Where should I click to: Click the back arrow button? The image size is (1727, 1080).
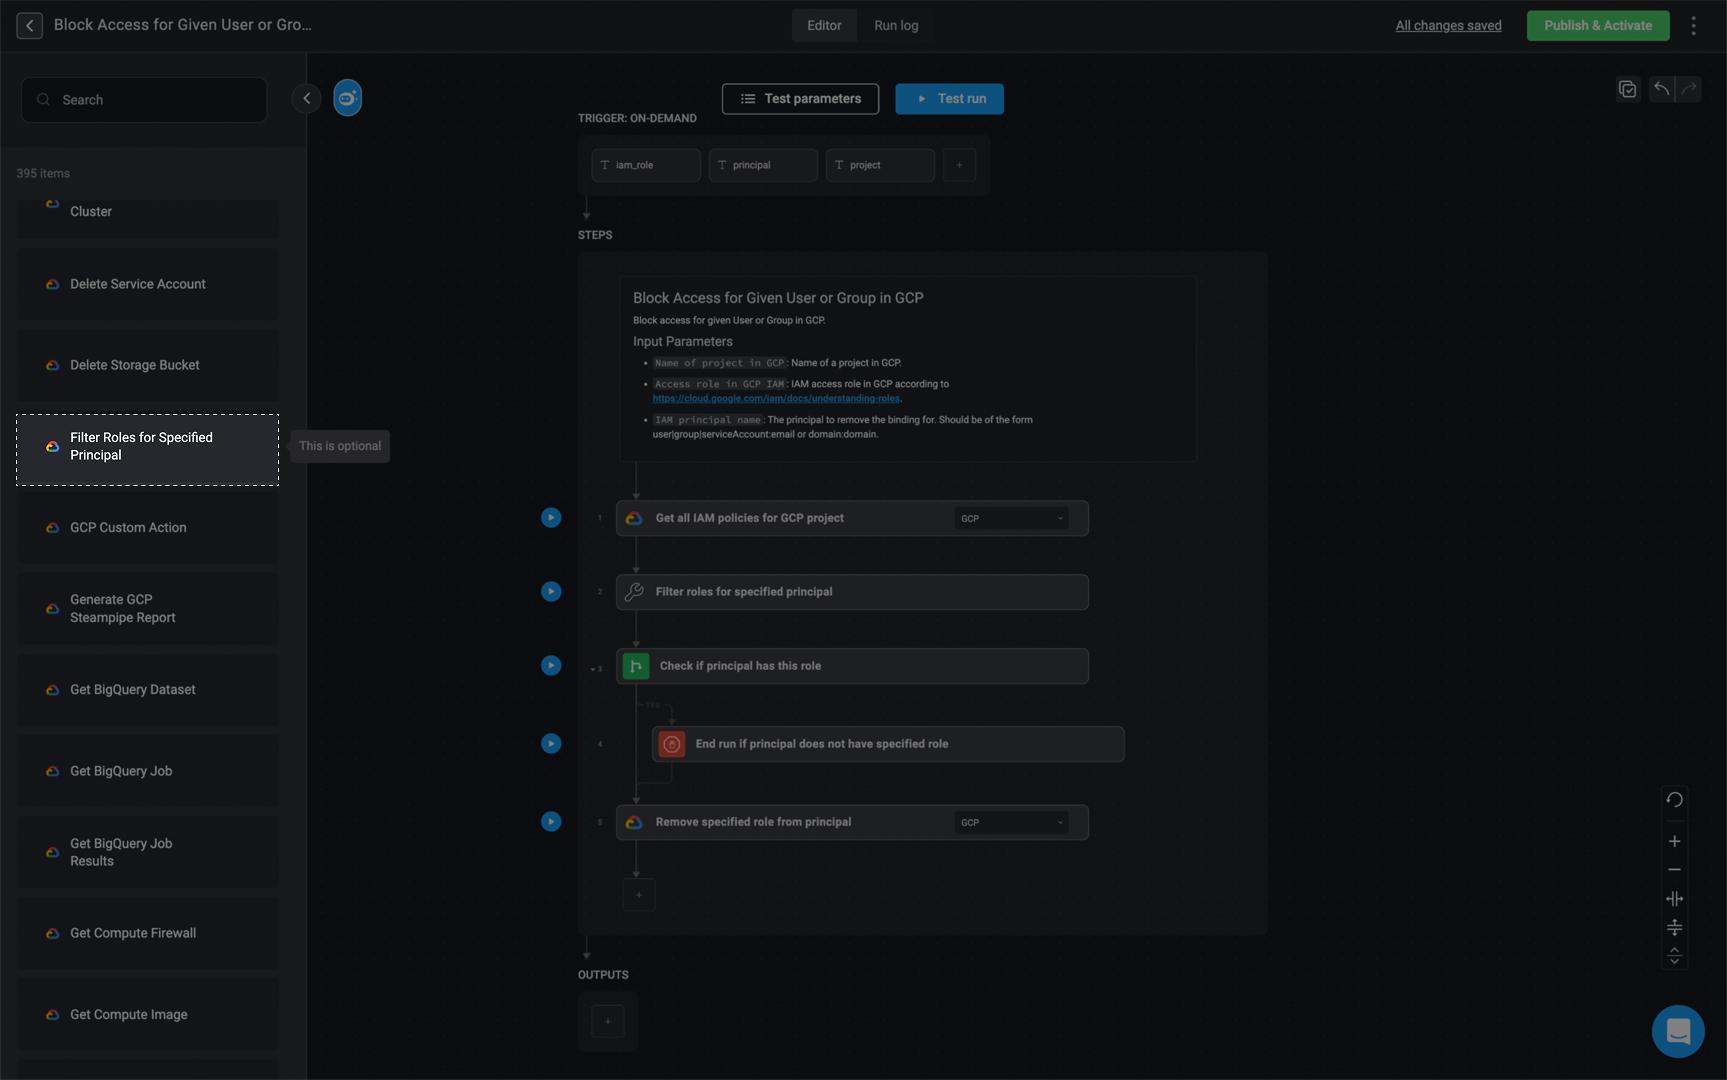click(x=29, y=25)
